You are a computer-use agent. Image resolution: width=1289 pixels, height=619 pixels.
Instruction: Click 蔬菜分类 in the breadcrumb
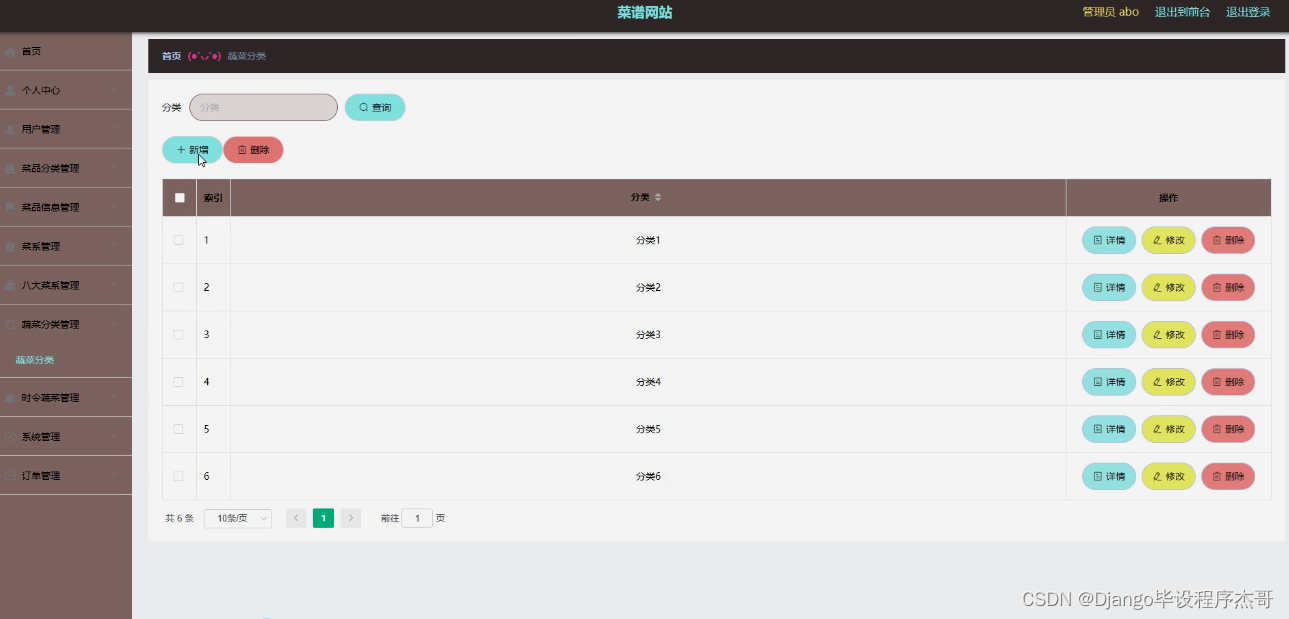pyautogui.click(x=246, y=56)
